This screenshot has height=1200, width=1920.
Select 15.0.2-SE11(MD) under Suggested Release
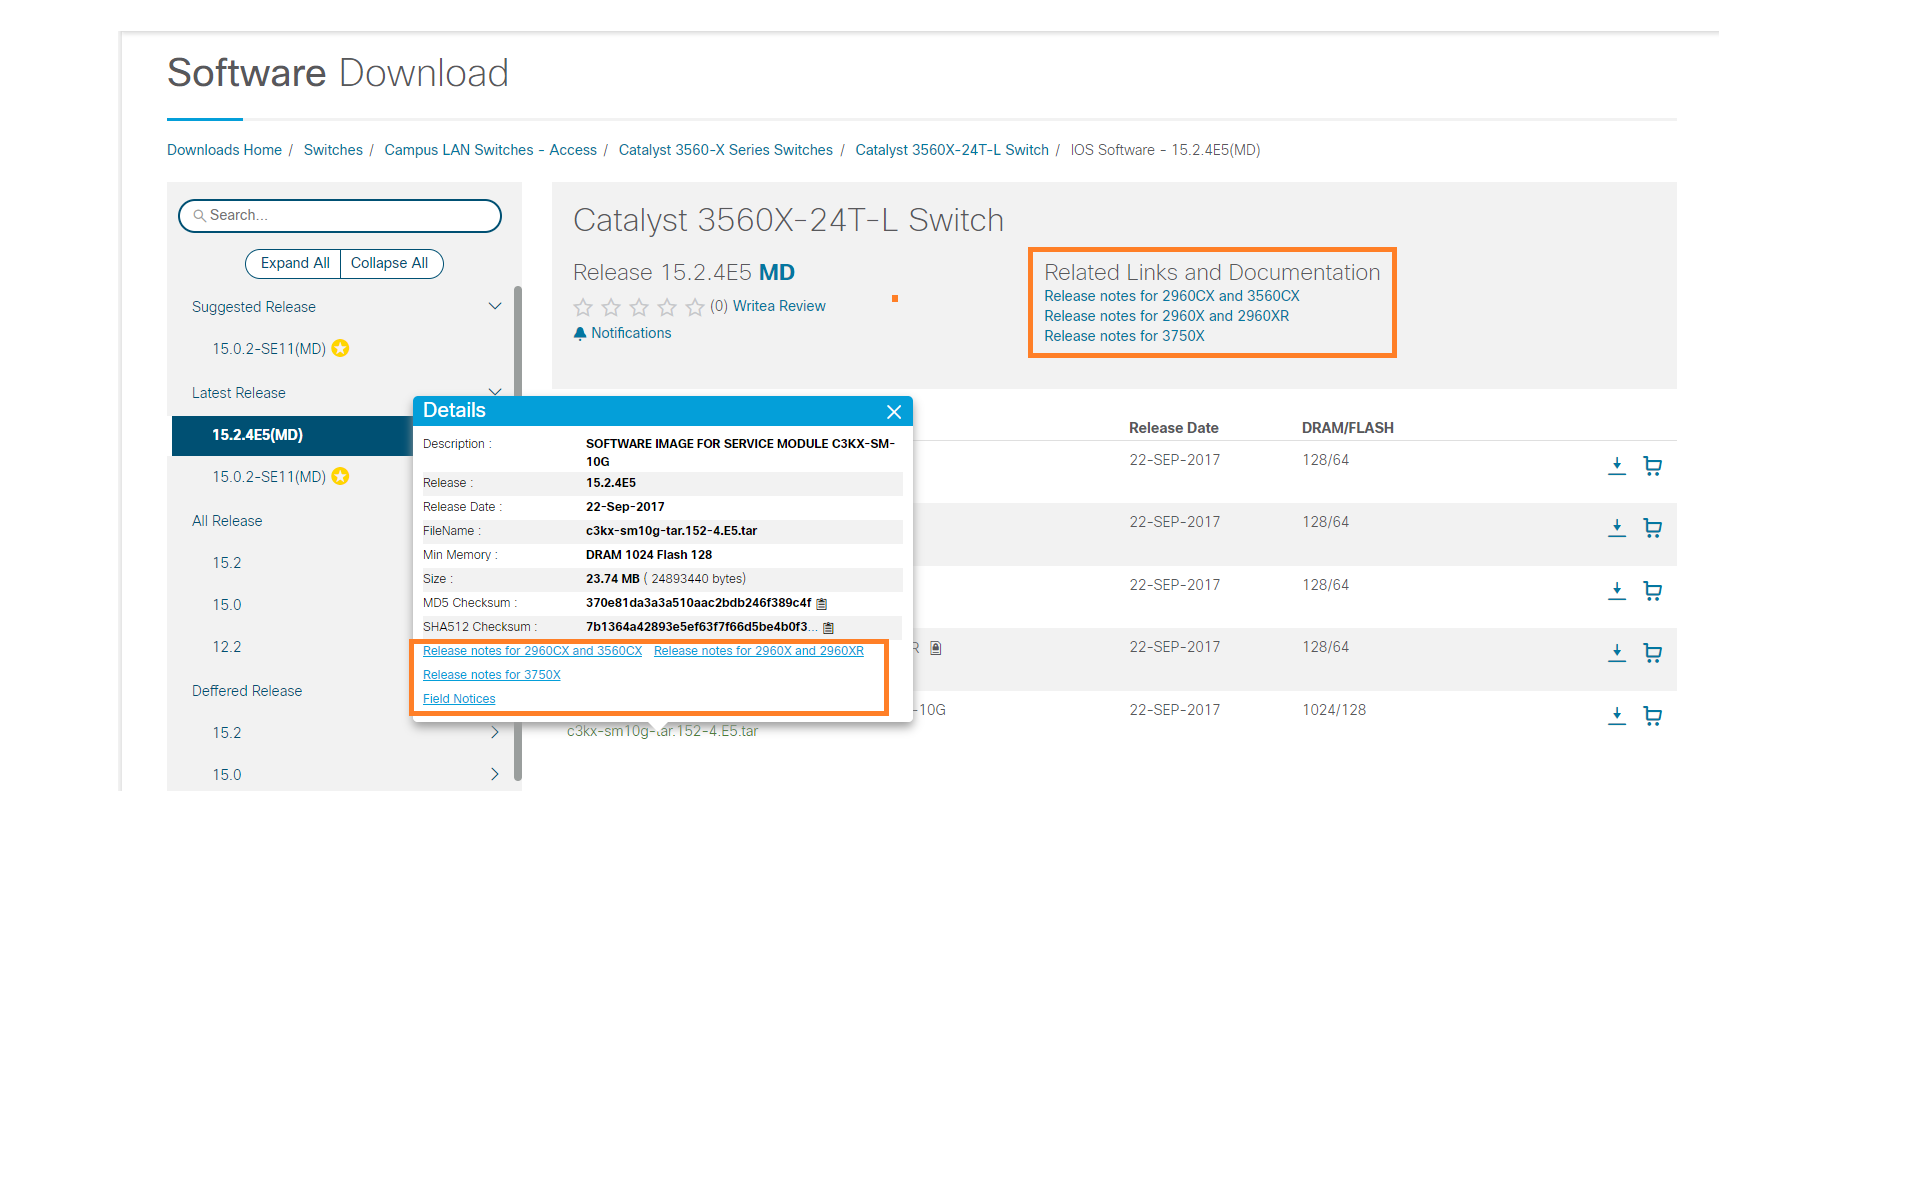click(269, 349)
